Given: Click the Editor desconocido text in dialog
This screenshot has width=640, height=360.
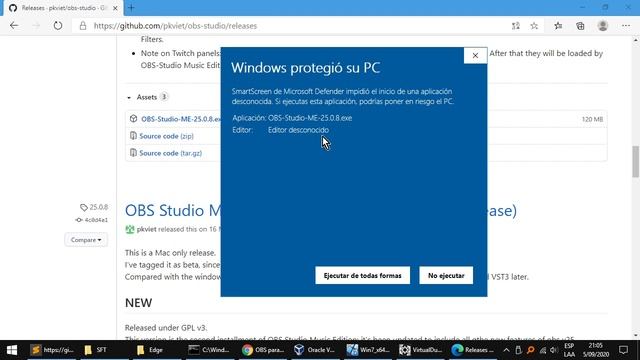Looking at the screenshot, I should pyautogui.click(x=298, y=130).
